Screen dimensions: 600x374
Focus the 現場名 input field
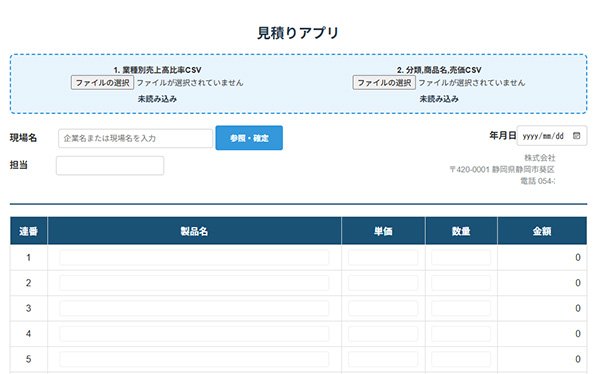[135, 138]
